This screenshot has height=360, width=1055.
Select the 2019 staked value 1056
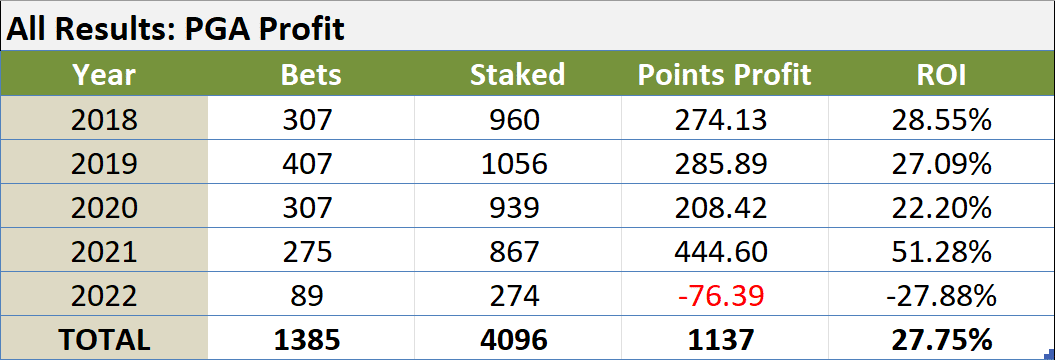point(517,164)
